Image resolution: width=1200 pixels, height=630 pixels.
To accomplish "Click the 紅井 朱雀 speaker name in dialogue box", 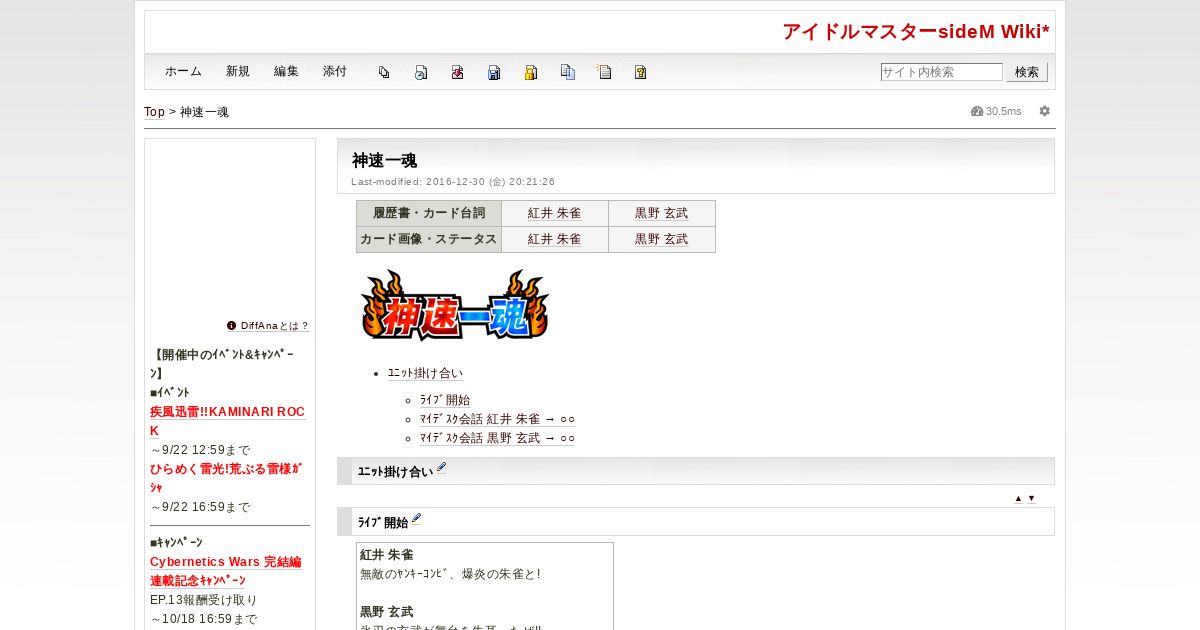I will coord(386,555).
